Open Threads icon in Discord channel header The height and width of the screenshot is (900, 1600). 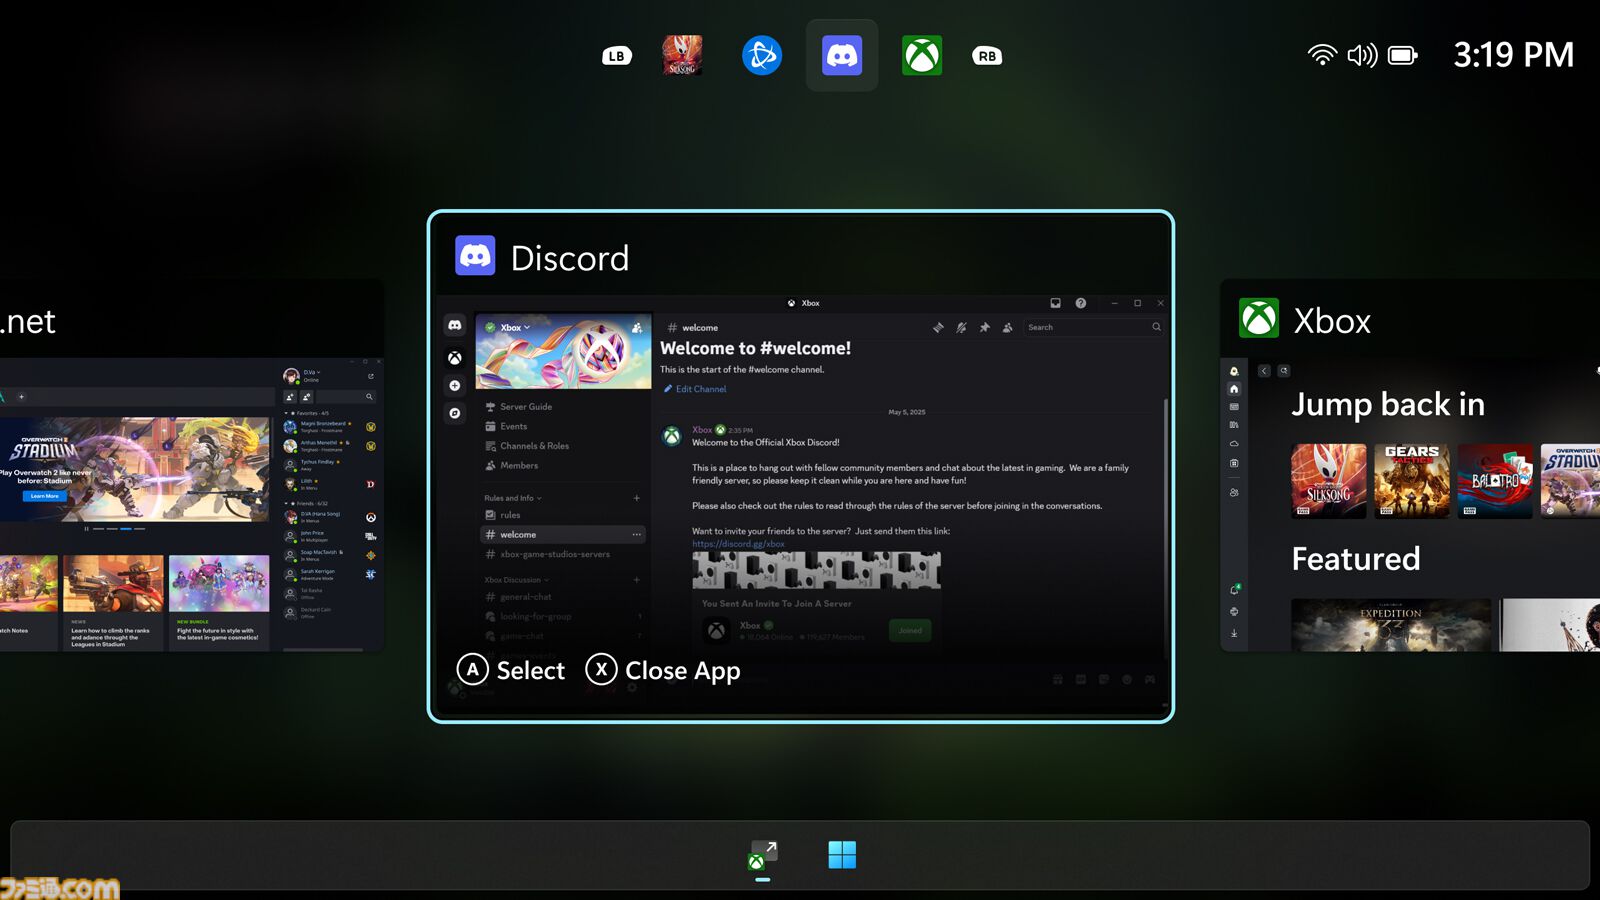(x=938, y=327)
